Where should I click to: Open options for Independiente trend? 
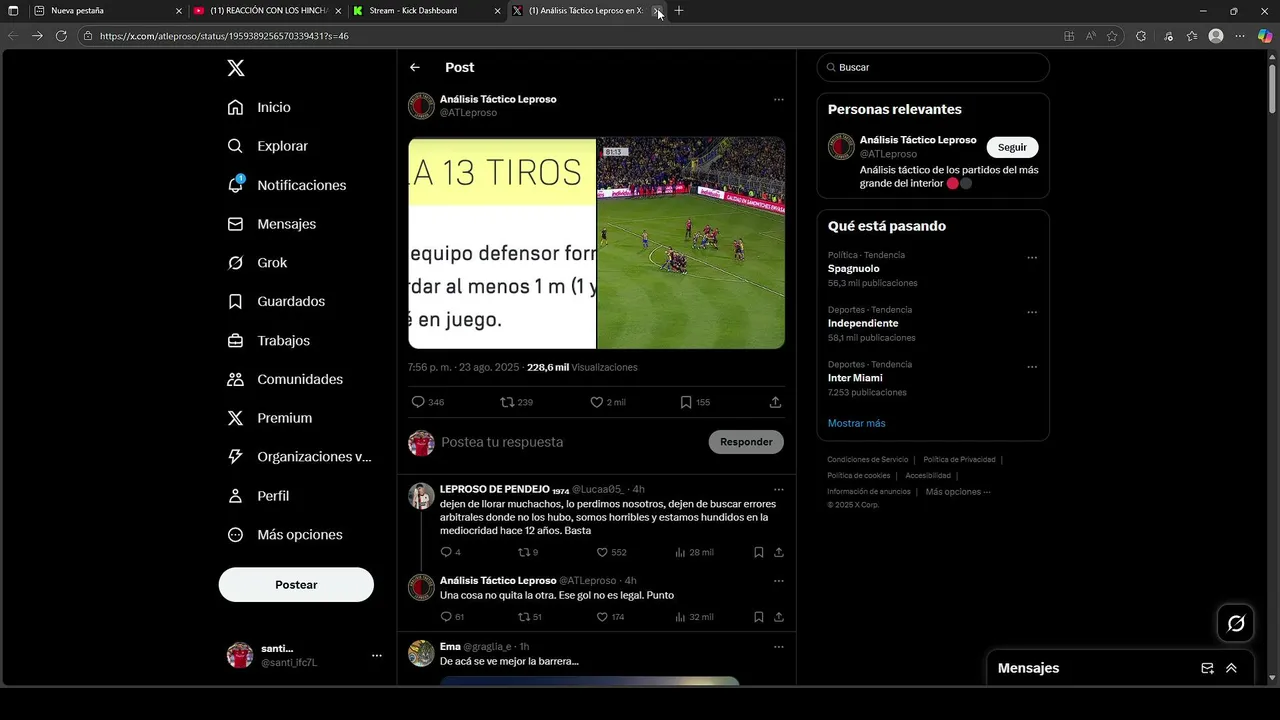coord(1032,312)
